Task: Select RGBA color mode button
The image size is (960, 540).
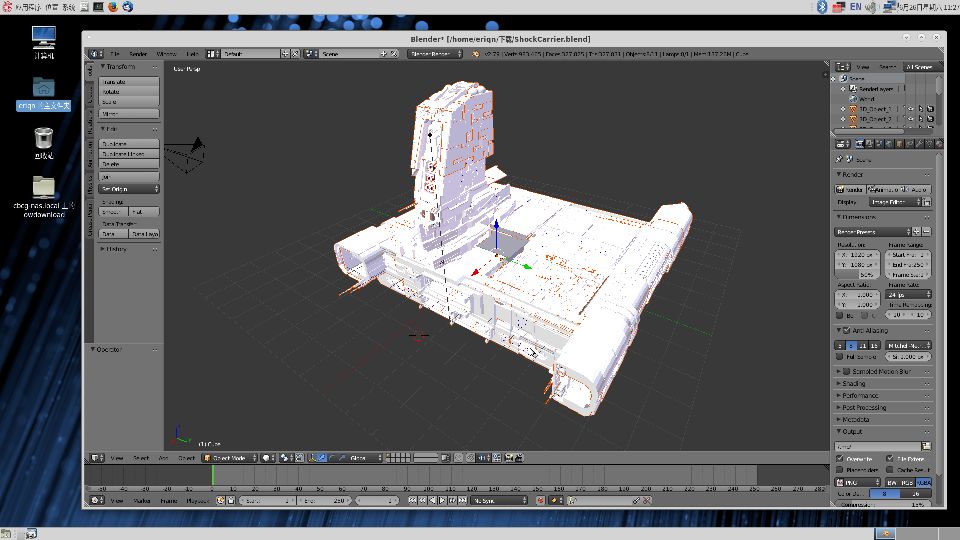Action: pos(923,482)
